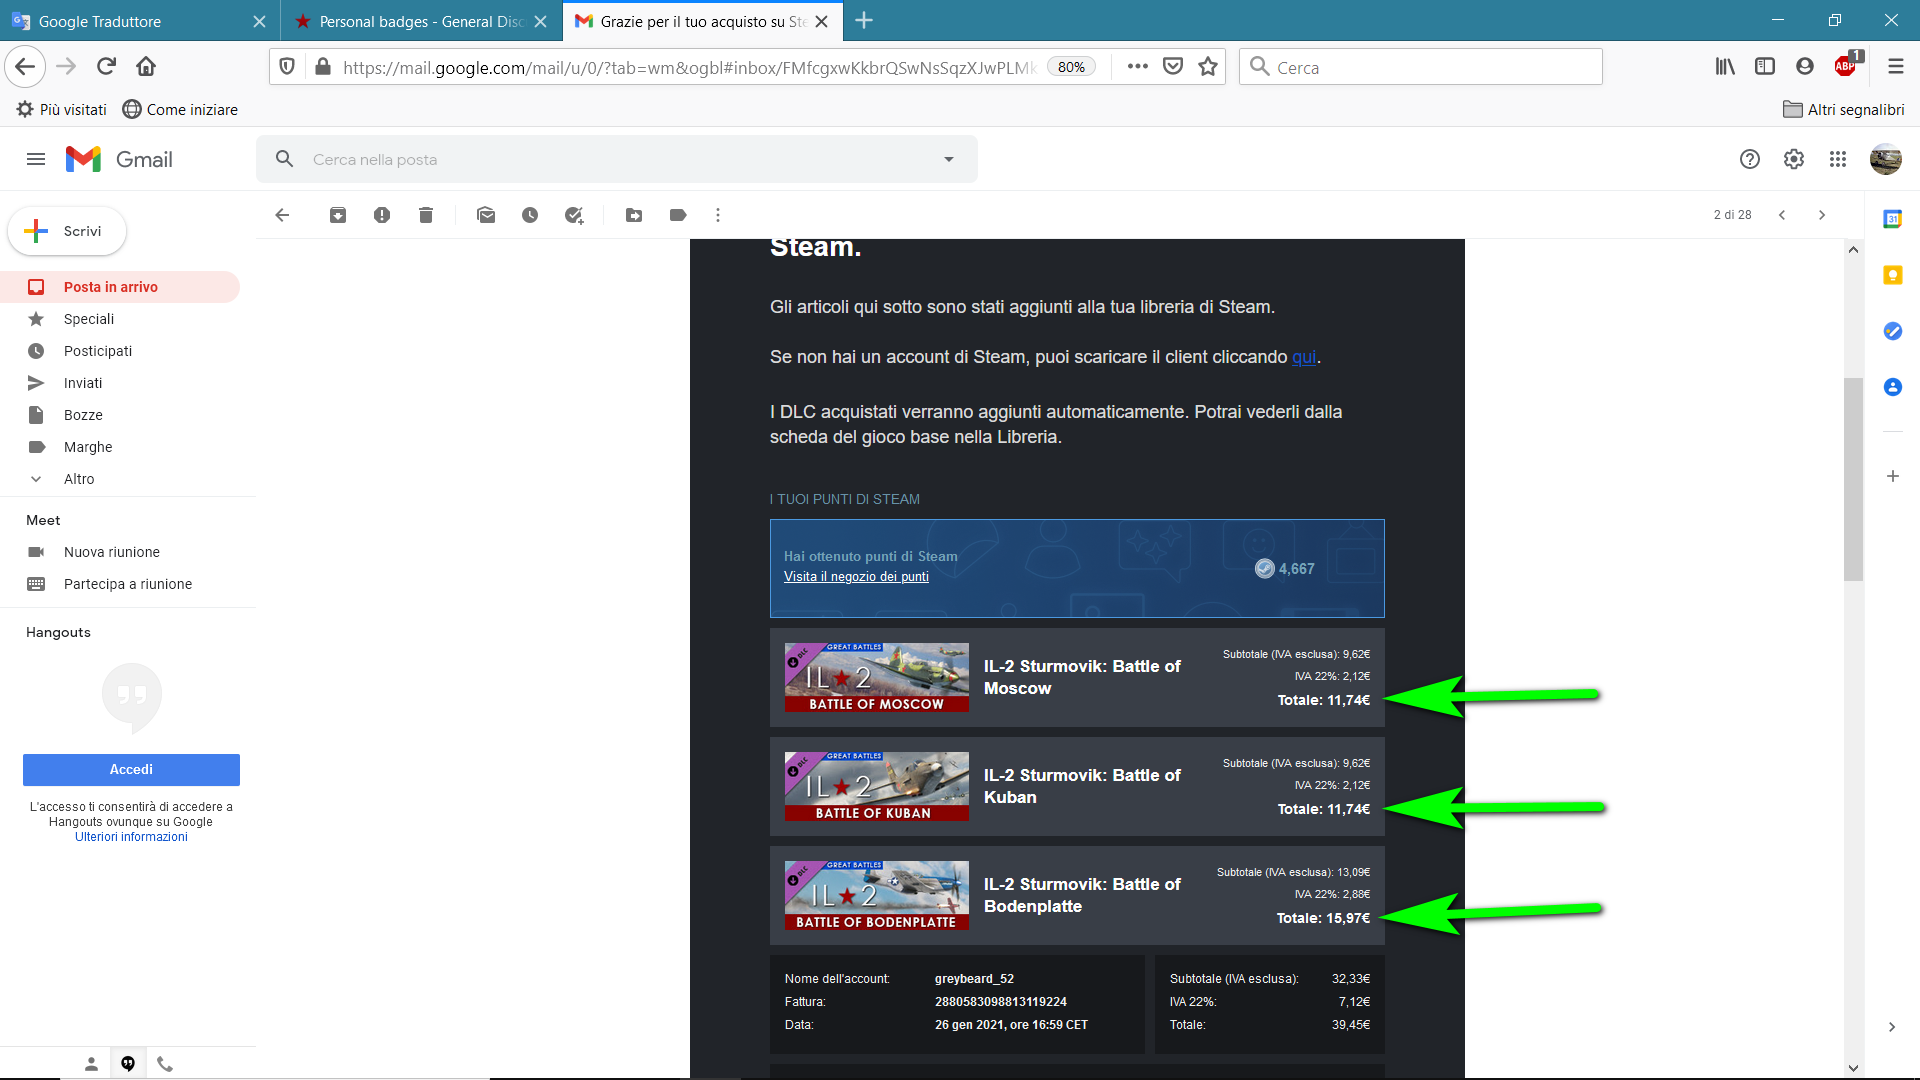Open the Posta in arrivo folder
Image resolution: width=1920 pixels, height=1080 pixels.
tap(110, 287)
